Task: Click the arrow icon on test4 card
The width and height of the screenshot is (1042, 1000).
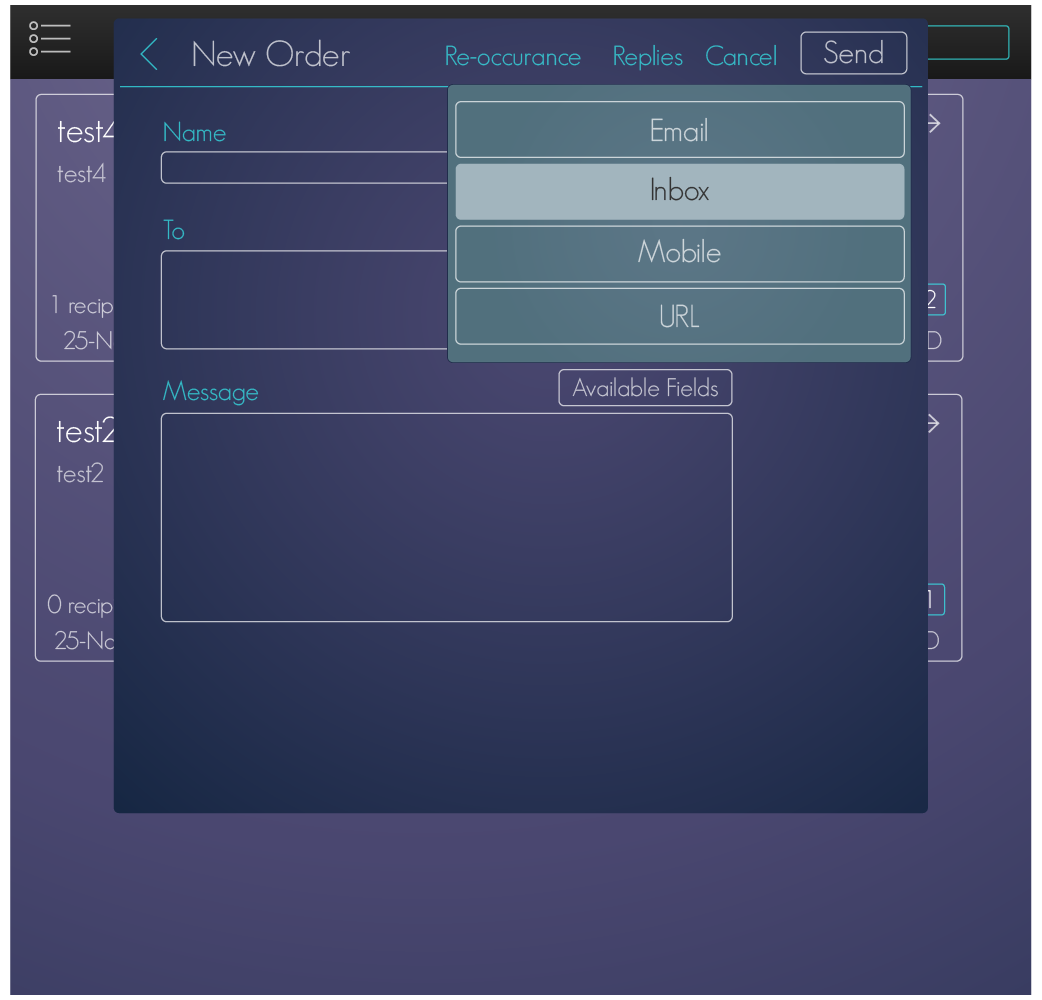Action: tap(934, 123)
